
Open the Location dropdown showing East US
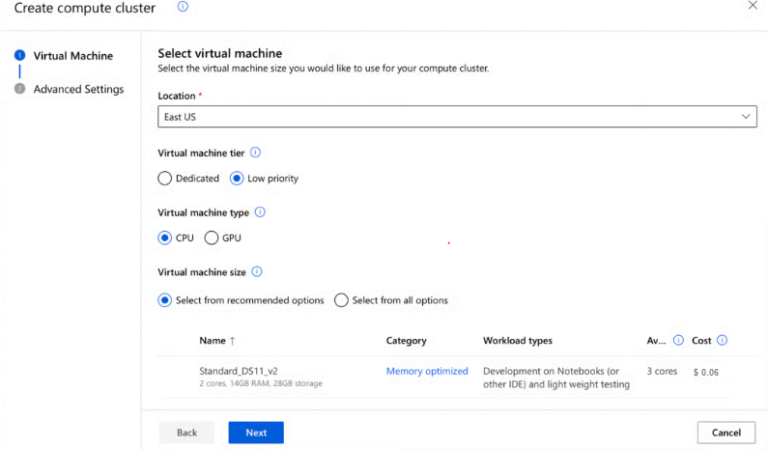click(457, 117)
